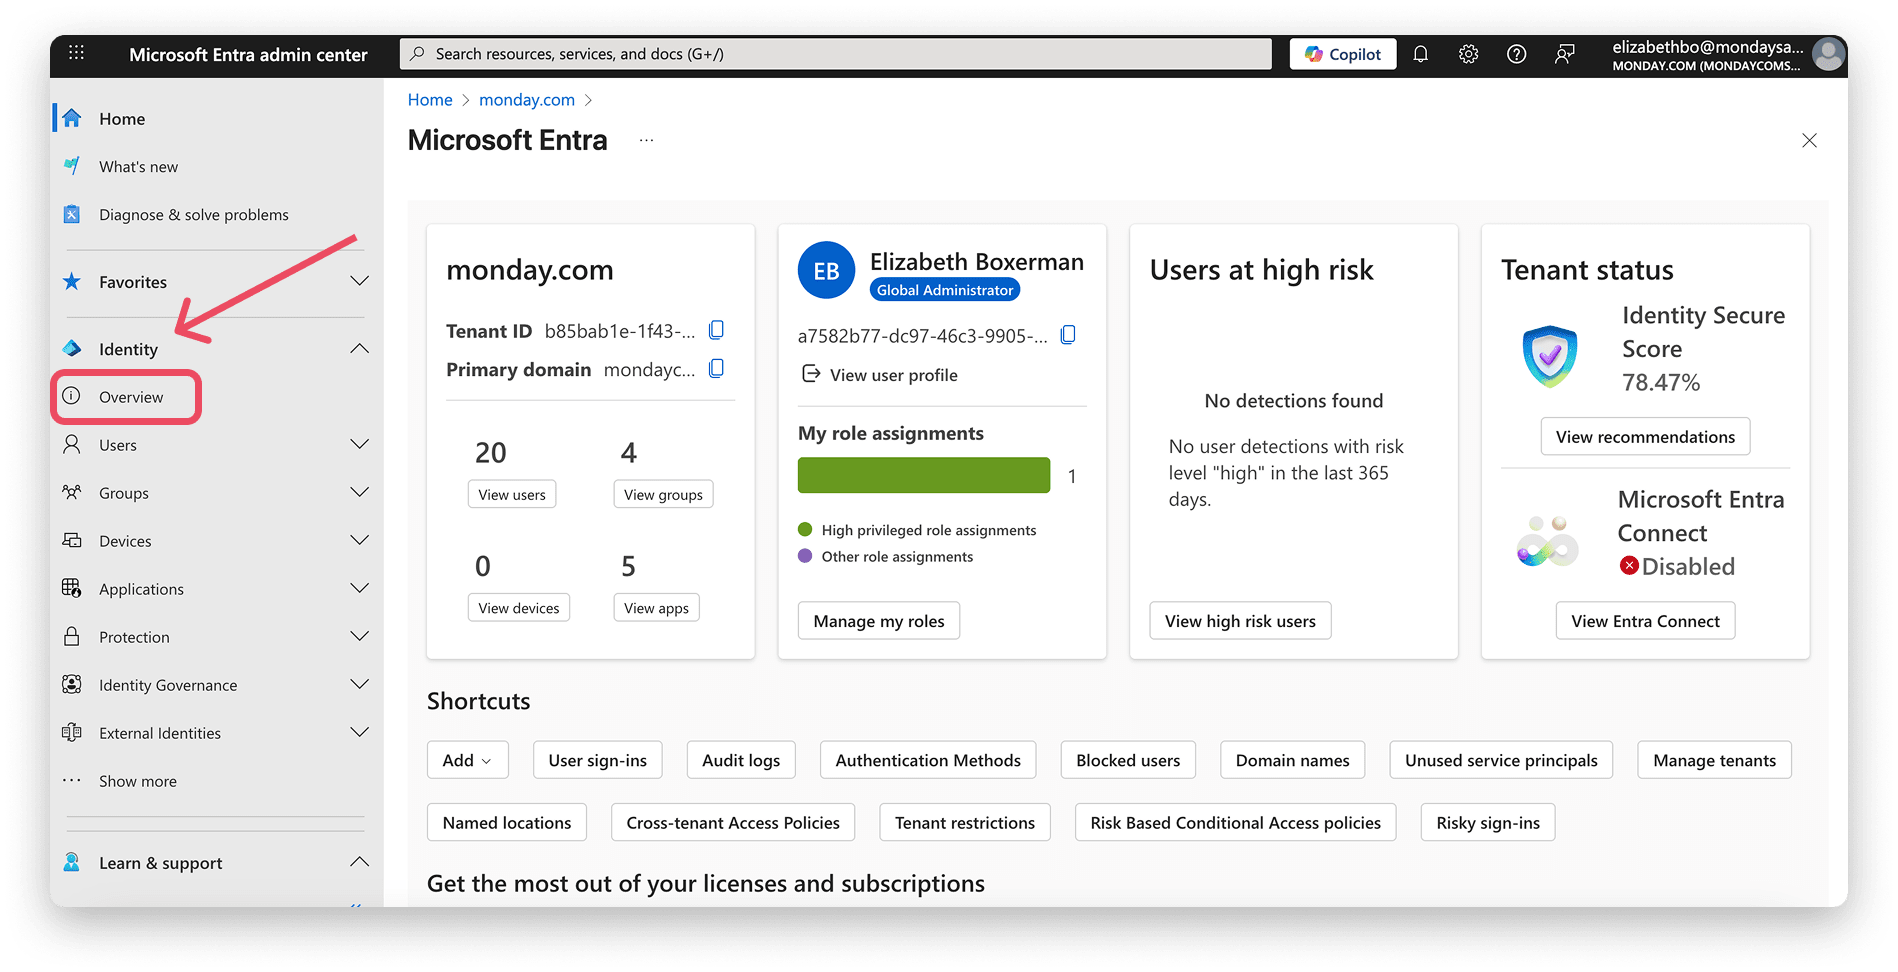
Task: Click the Home house icon in sidebar
Action: (72, 118)
